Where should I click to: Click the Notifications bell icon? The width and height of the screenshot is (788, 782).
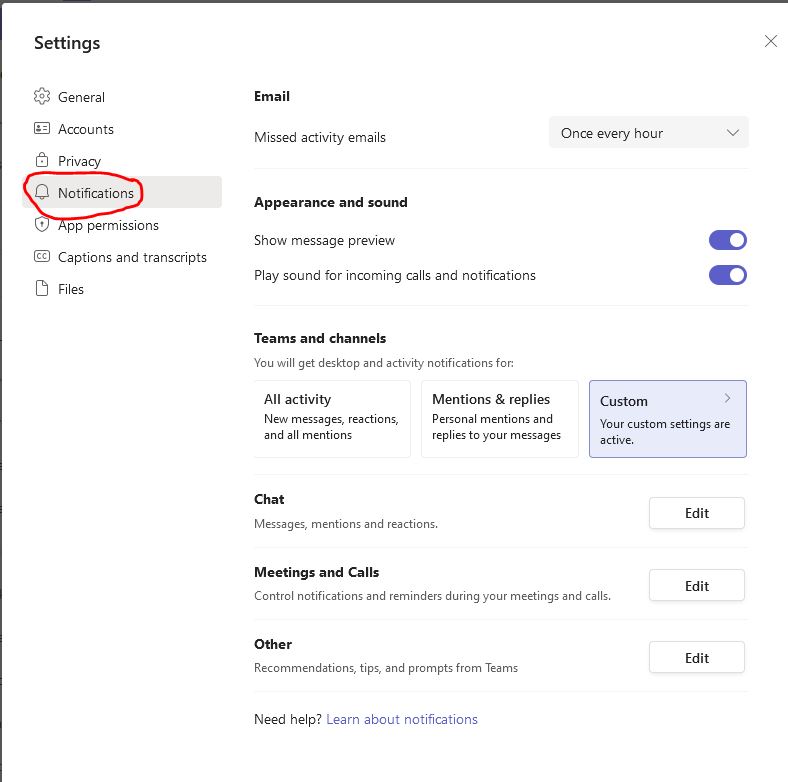[42, 193]
